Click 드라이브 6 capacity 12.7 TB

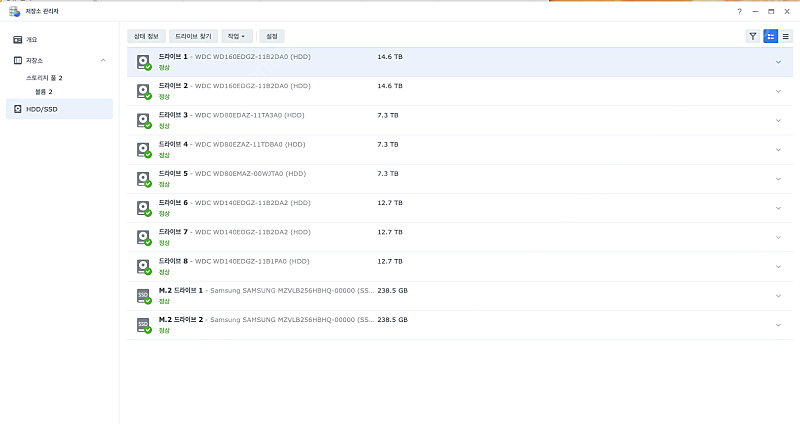(x=390, y=203)
